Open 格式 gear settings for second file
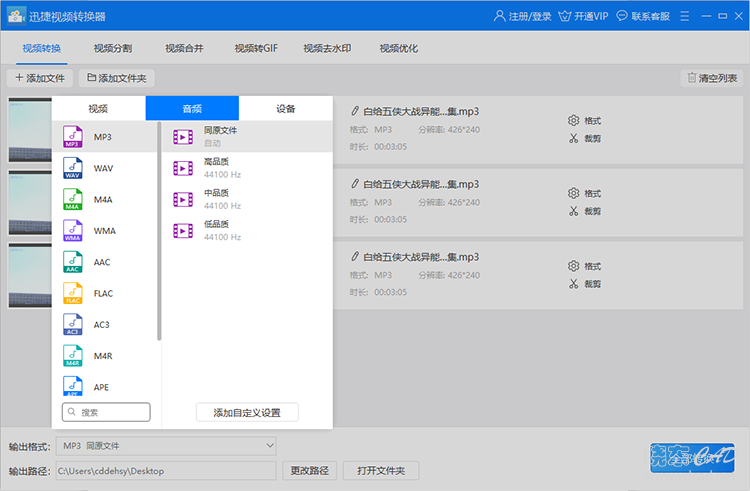The width and height of the screenshot is (750, 491). click(584, 193)
